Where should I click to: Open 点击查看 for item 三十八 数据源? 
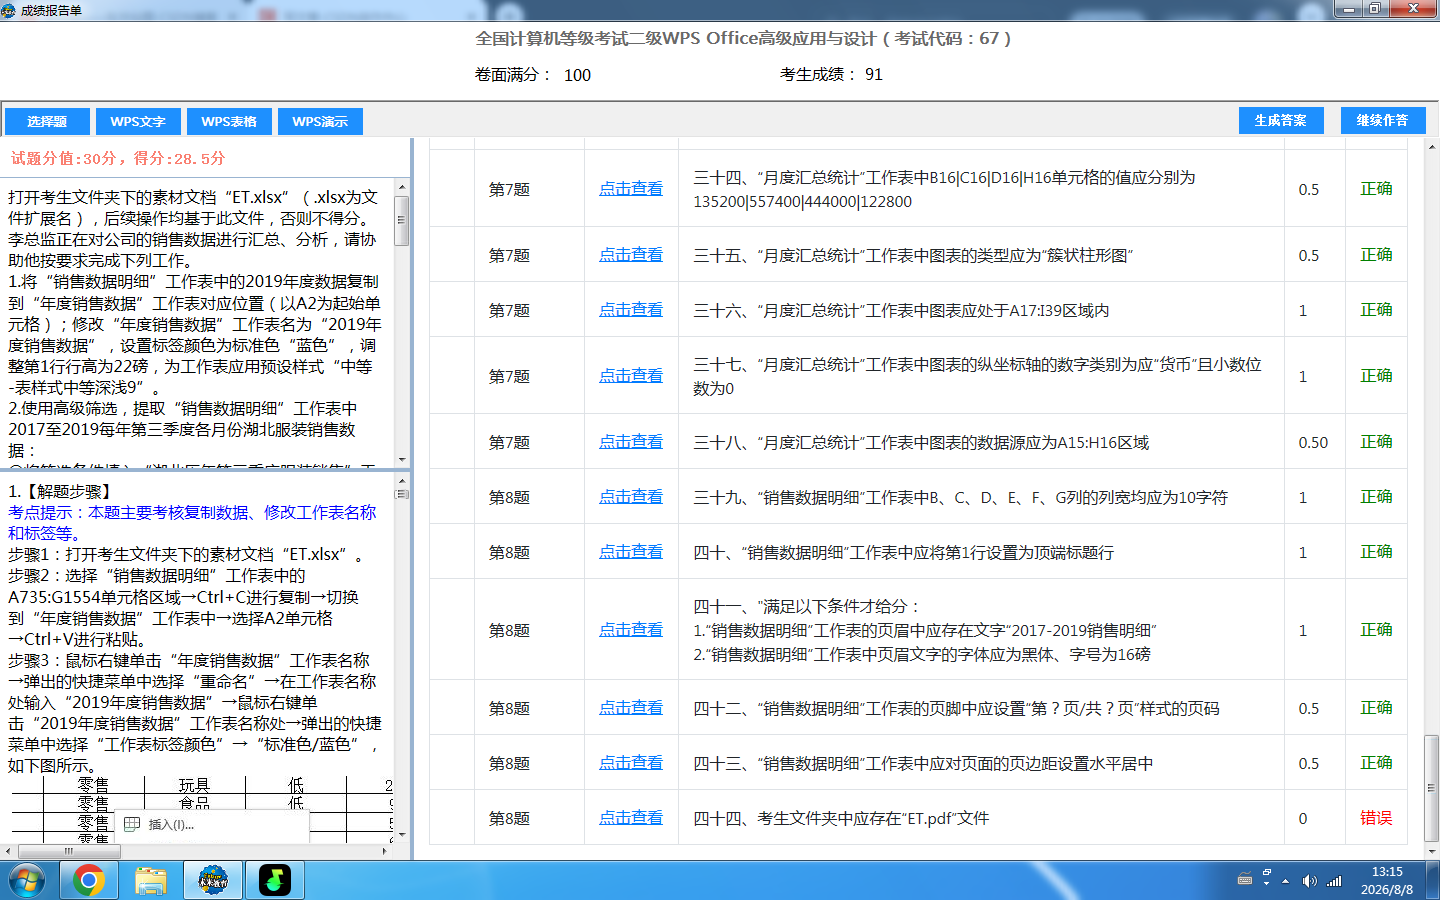click(631, 442)
